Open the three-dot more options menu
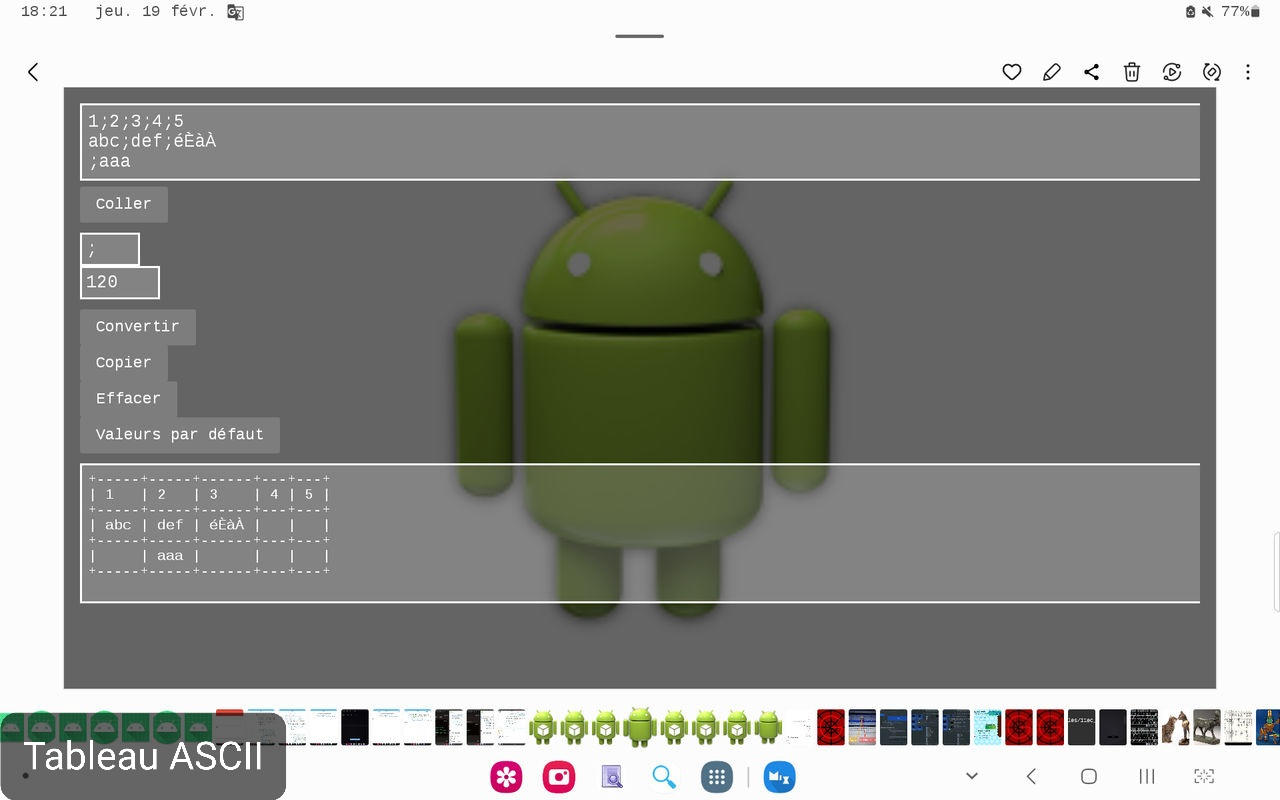The image size is (1280, 800). (1248, 72)
